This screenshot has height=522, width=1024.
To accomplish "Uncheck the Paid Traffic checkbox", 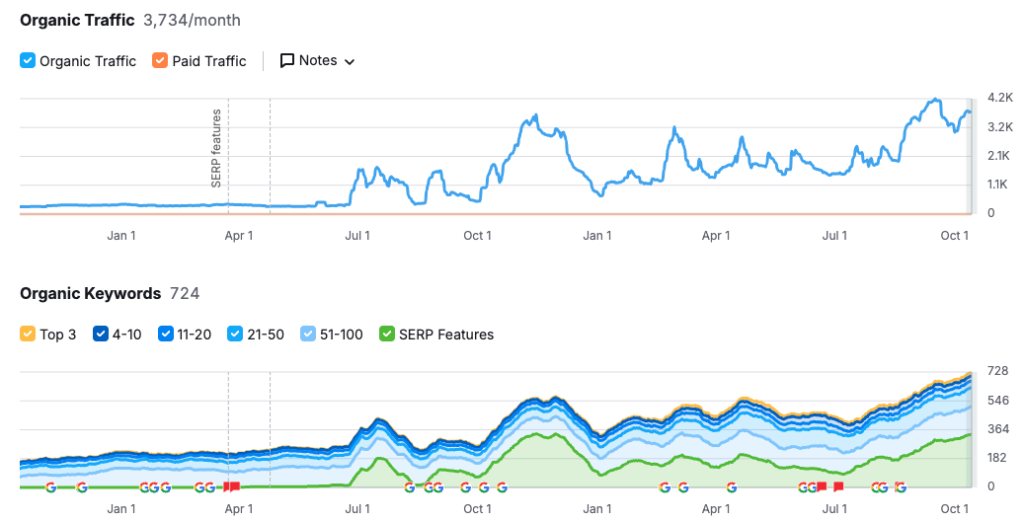I will click(160, 61).
